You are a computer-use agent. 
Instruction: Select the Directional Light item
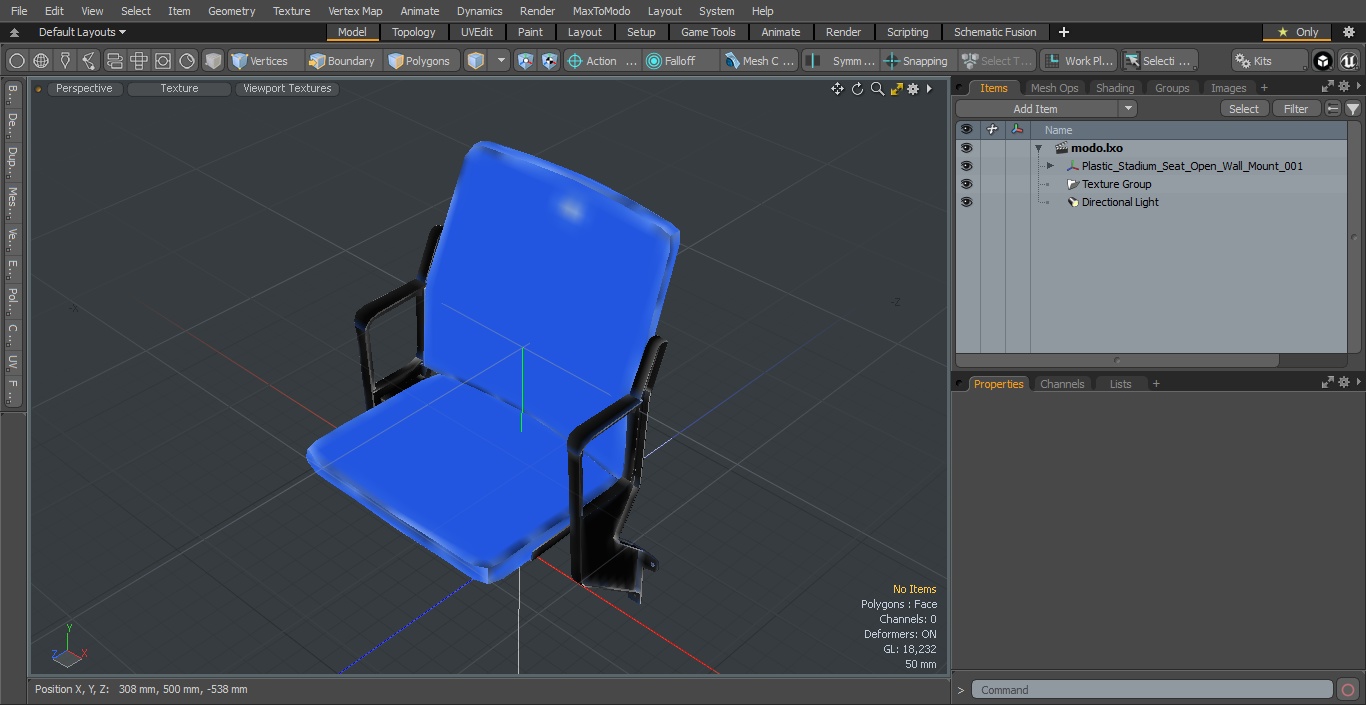[1120, 202]
